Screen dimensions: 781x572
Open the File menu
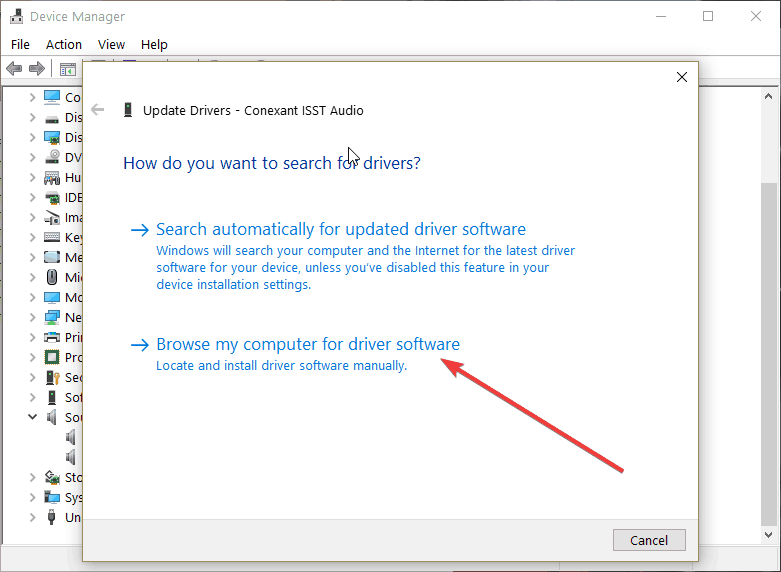click(20, 45)
